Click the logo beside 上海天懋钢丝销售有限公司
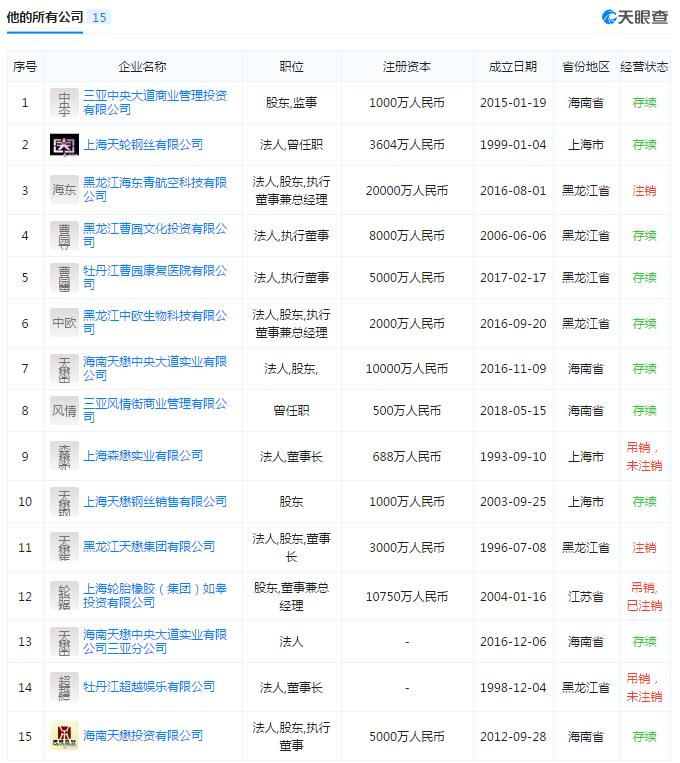The width and height of the screenshot is (680, 763). click(x=64, y=501)
